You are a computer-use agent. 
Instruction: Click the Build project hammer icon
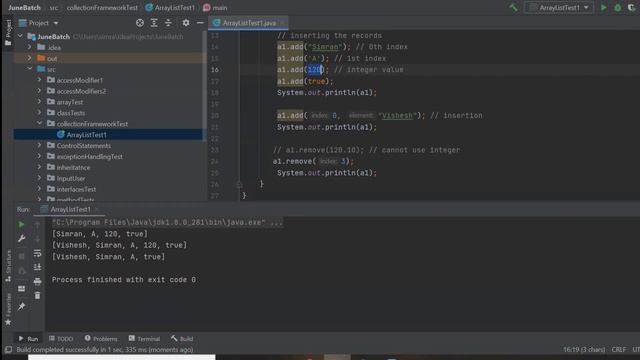pyautogui.click(x=513, y=7)
